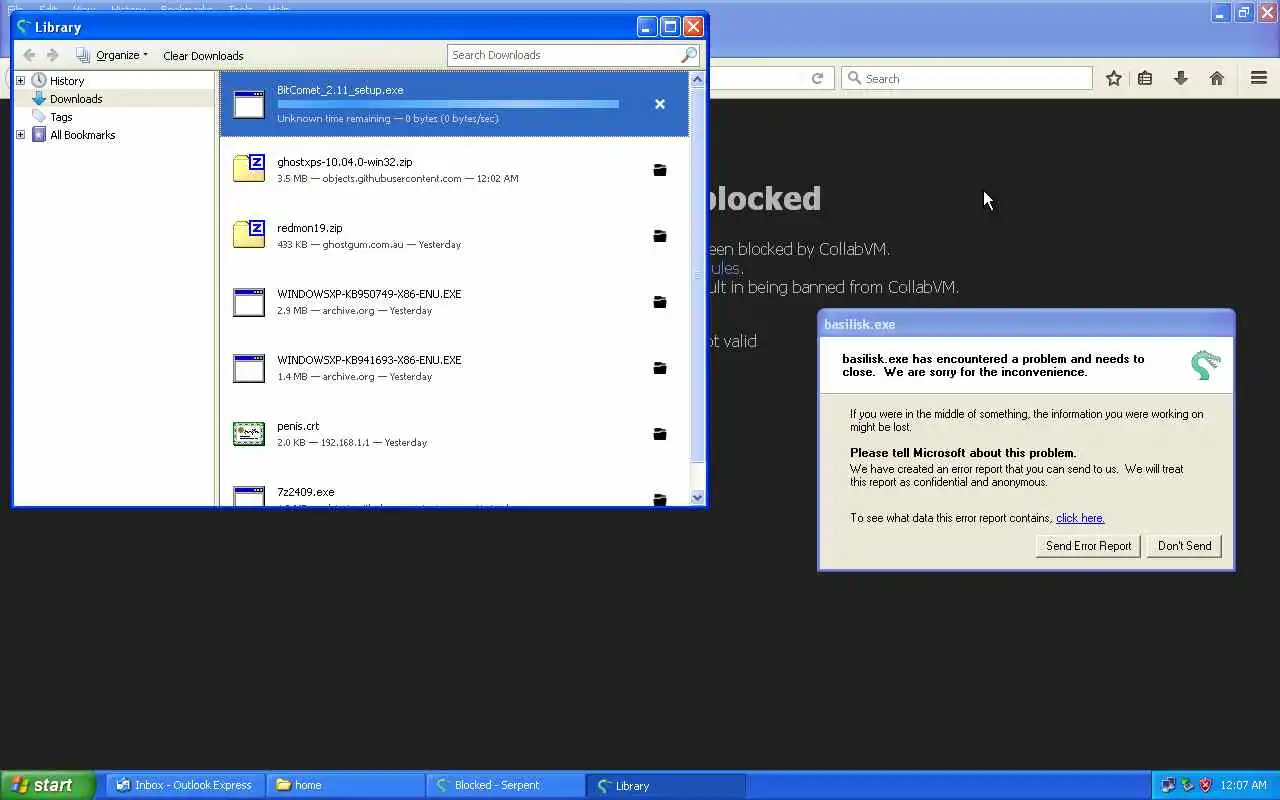Expand the History tree node
The width and height of the screenshot is (1280, 800).
[x=20, y=81]
